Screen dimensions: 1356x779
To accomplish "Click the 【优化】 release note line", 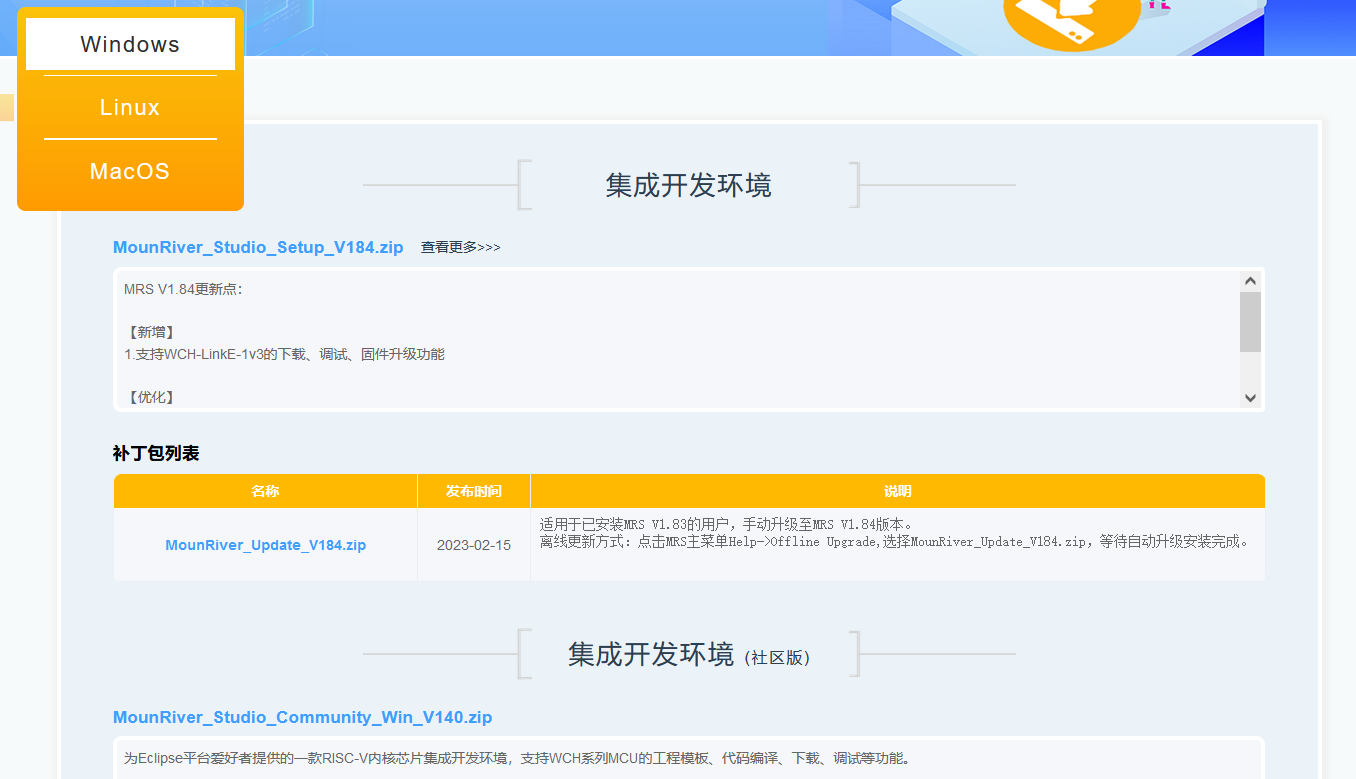I will (x=152, y=397).
